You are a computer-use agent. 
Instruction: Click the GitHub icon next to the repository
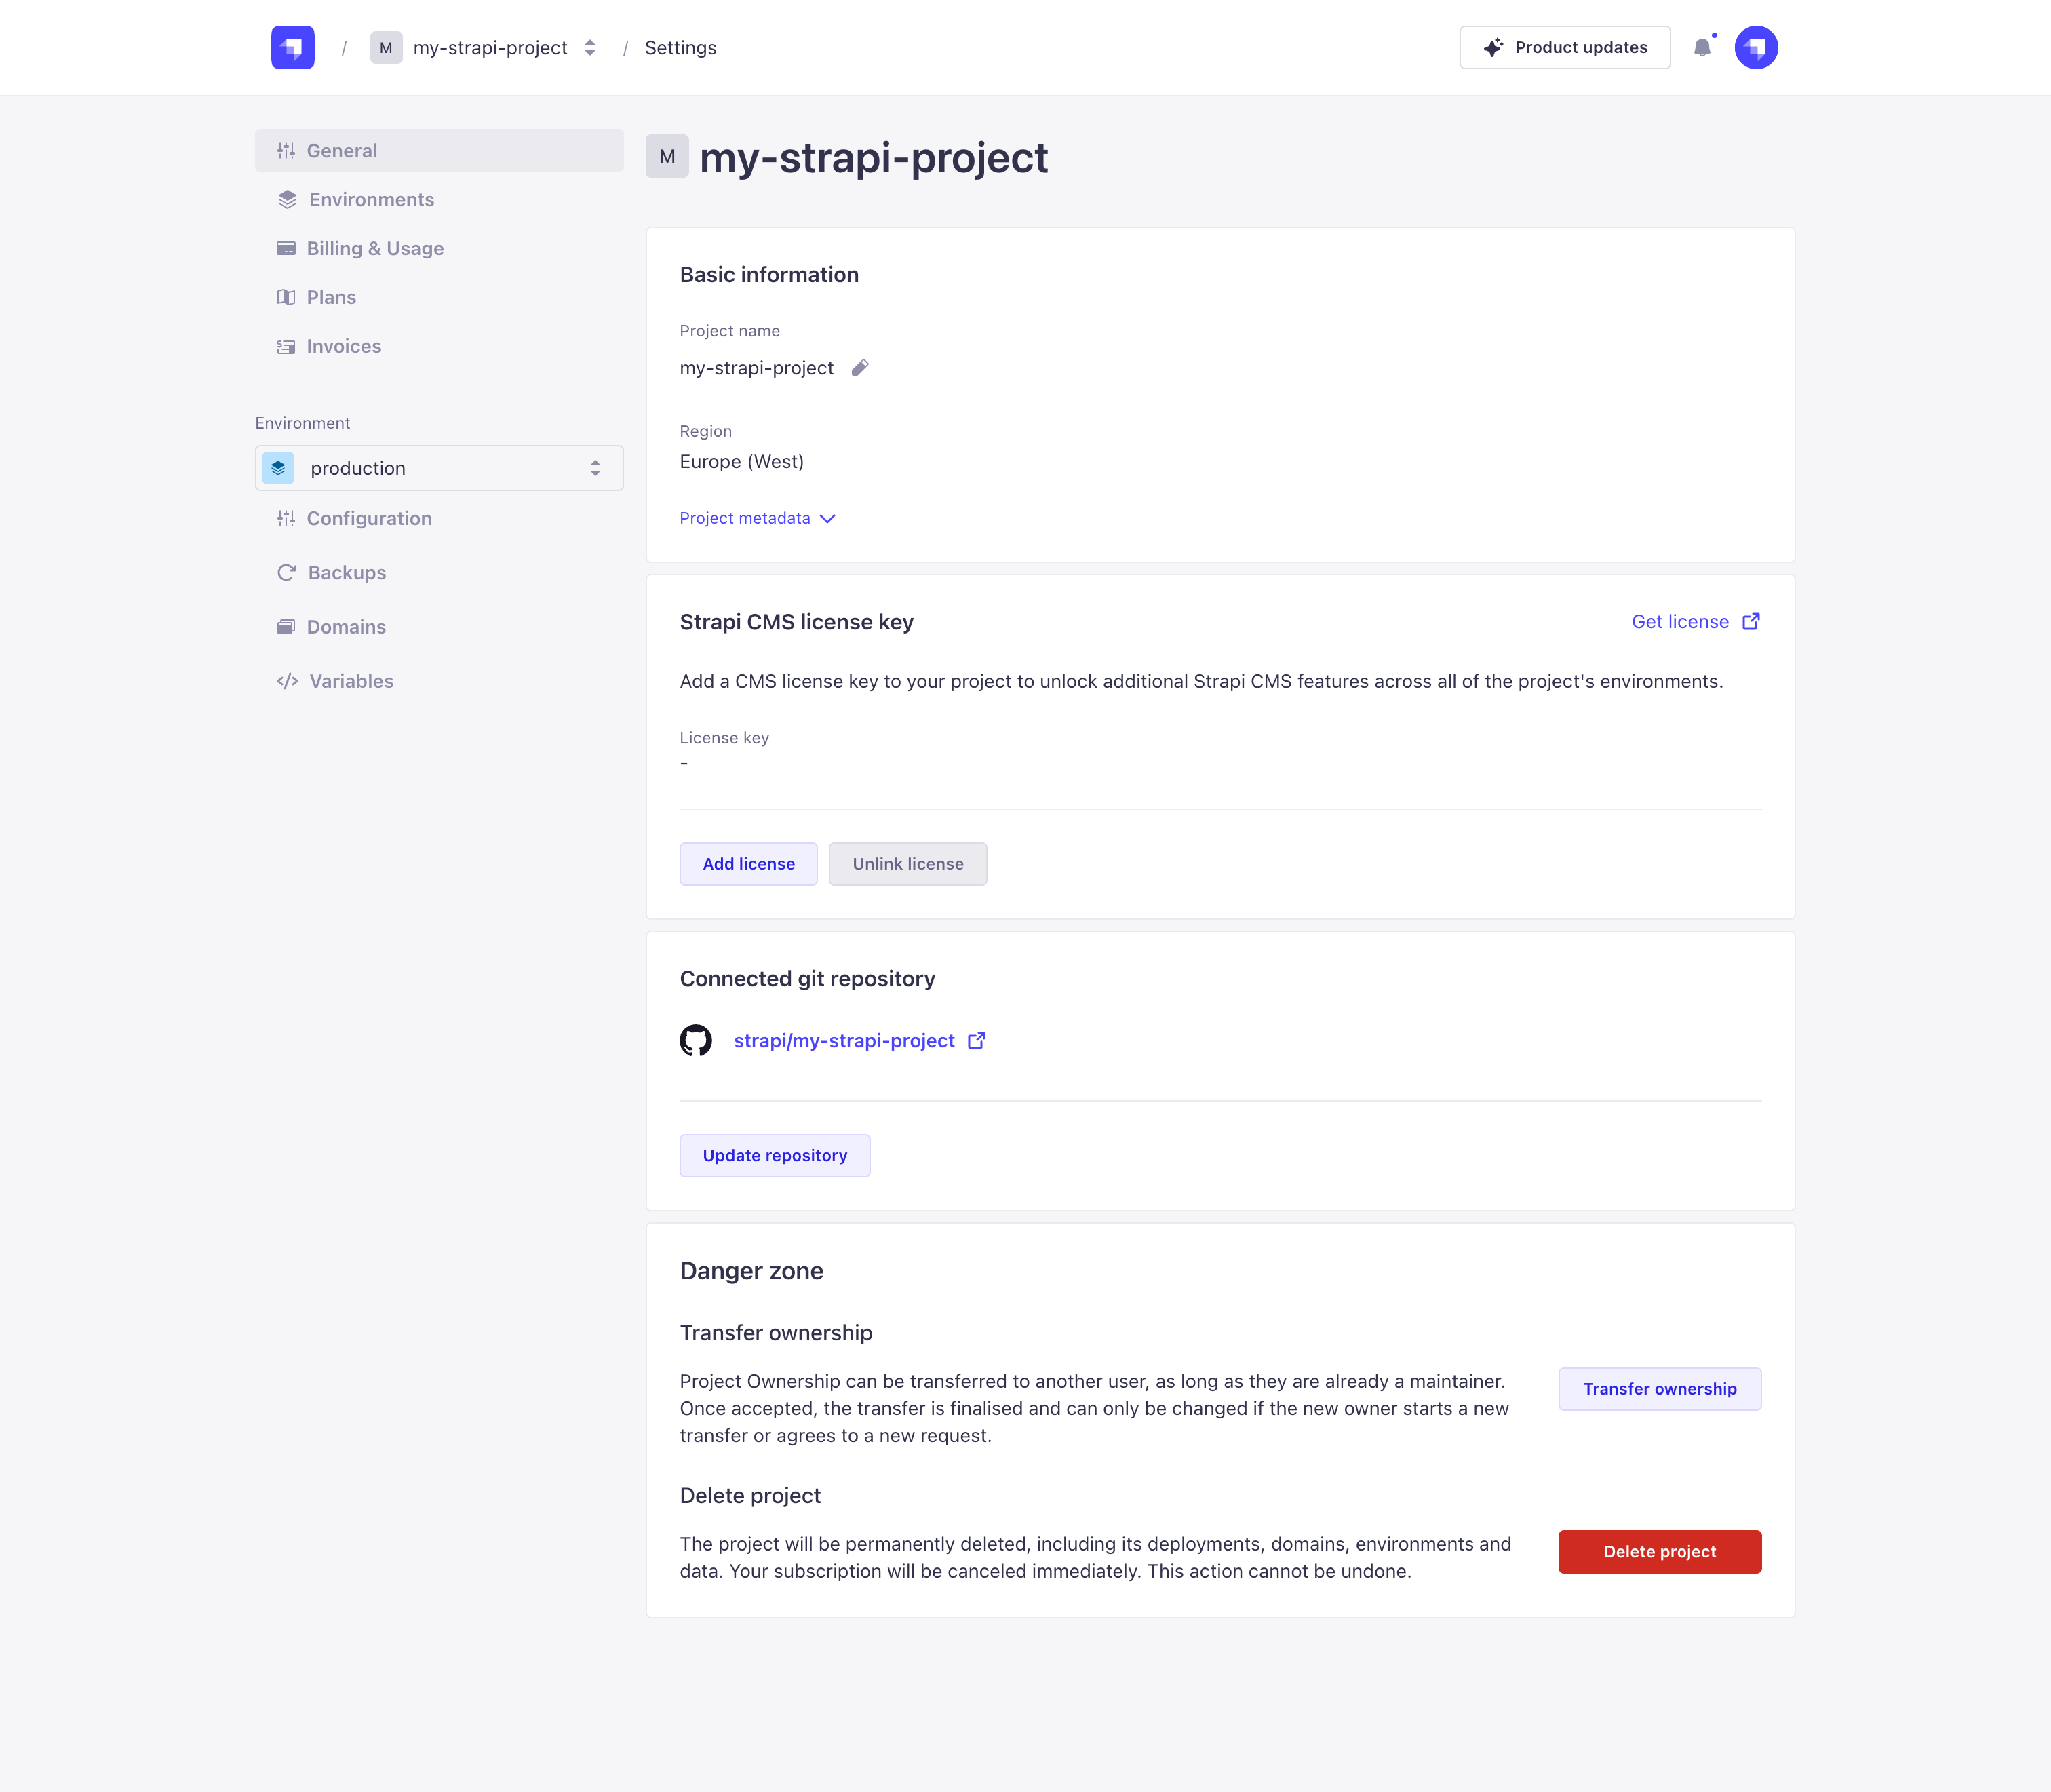point(696,1040)
